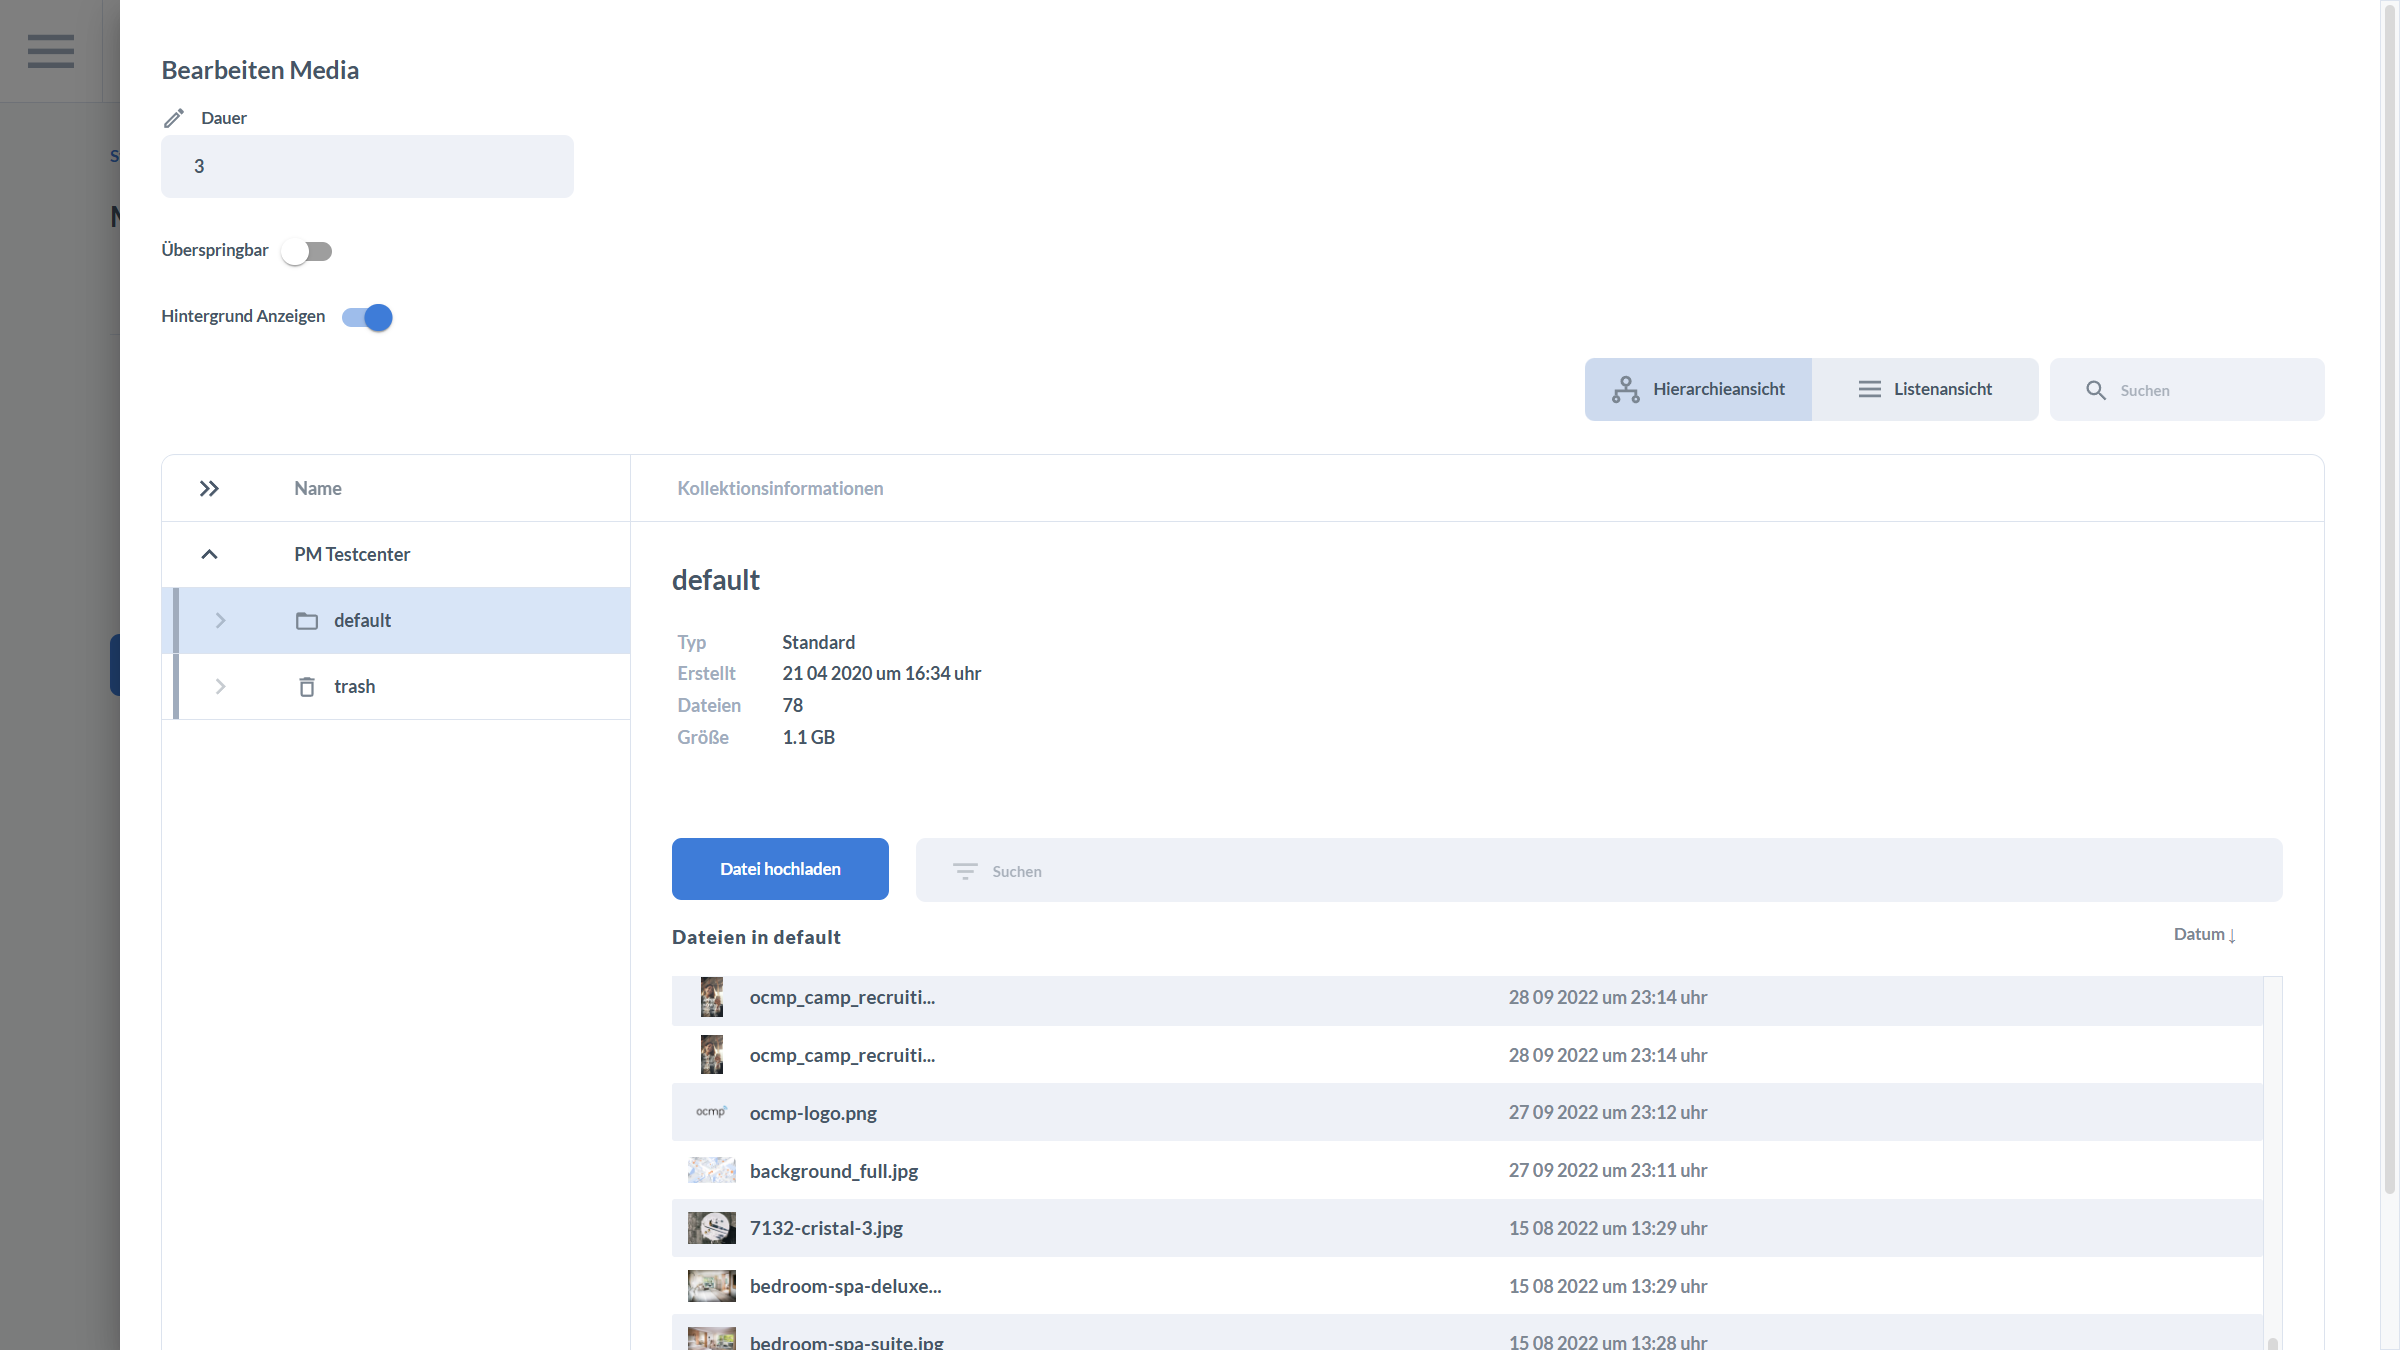The image size is (2400, 1350).
Task: Click the Datei hochladen button
Action: [x=780, y=869]
